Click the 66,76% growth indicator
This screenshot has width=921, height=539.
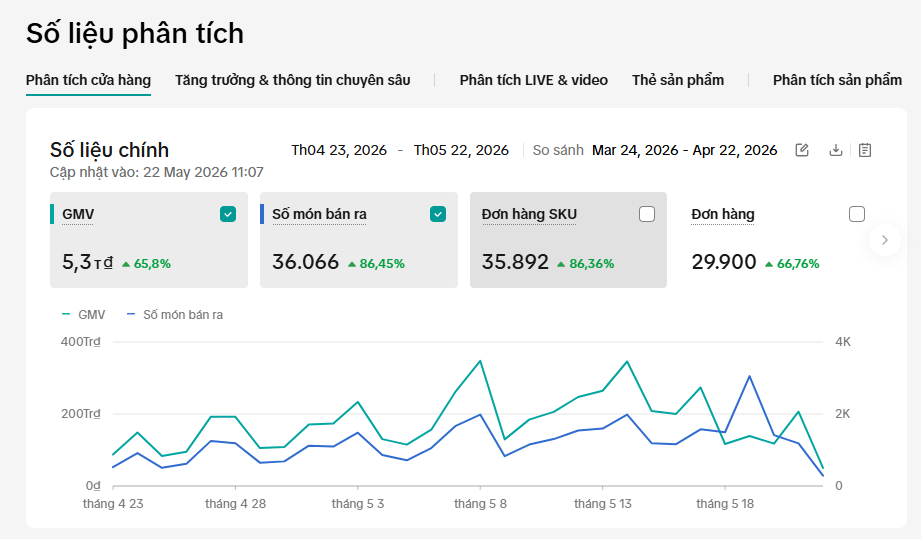click(x=792, y=264)
